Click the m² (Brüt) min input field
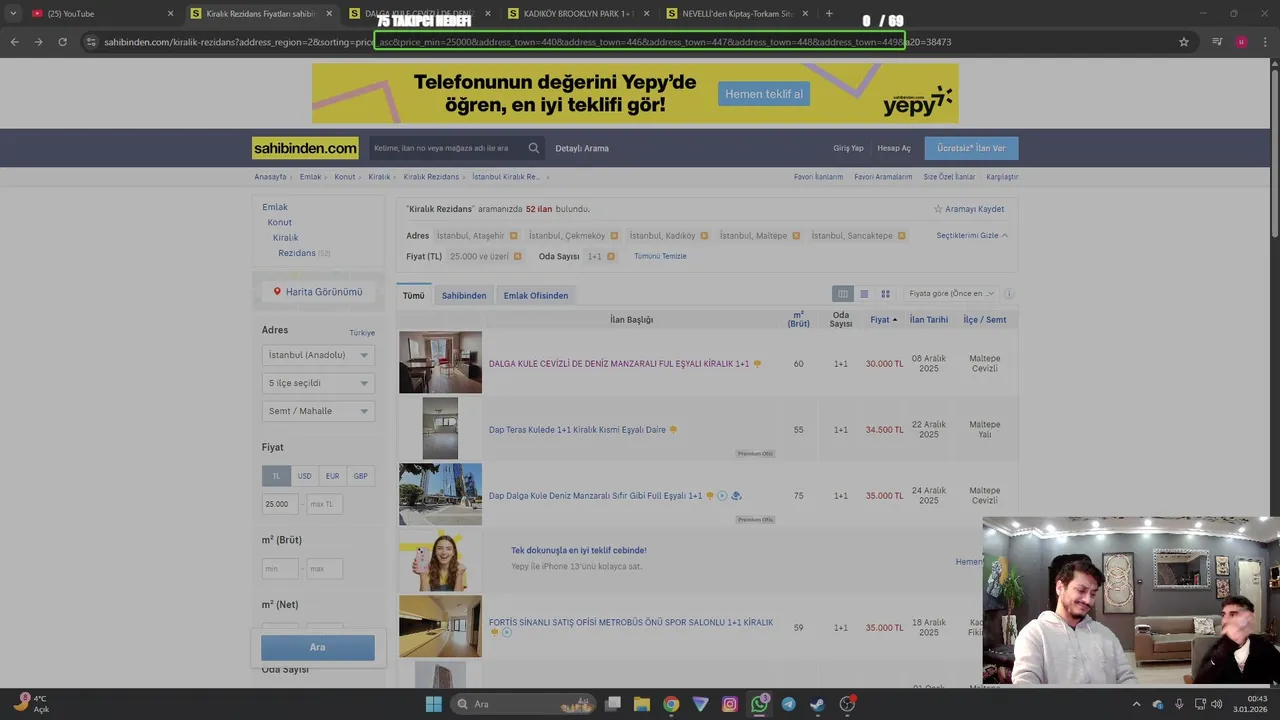Screen dimensions: 1280x720 pos(280,569)
